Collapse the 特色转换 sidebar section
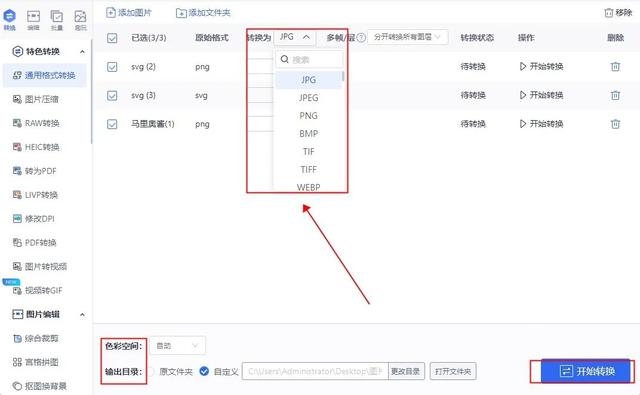This screenshot has height=395, width=640. [x=82, y=52]
